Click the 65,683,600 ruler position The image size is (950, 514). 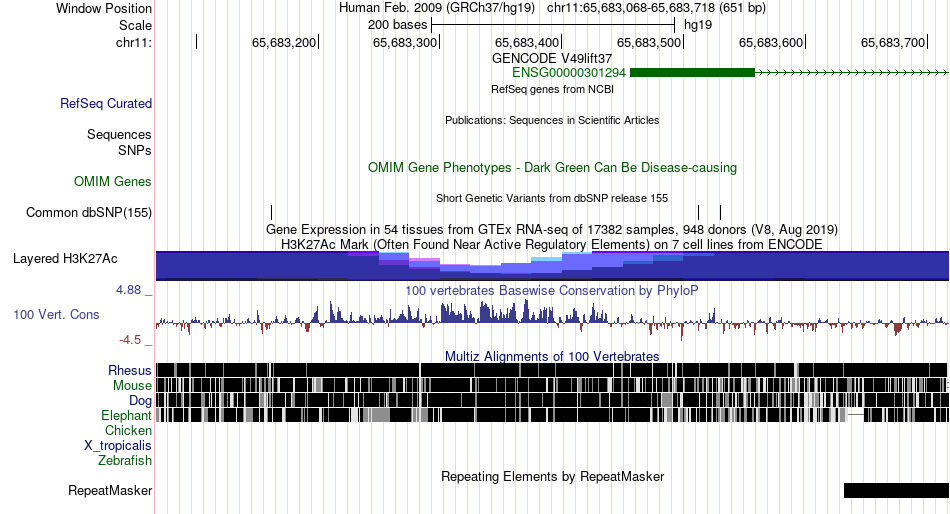point(771,42)
